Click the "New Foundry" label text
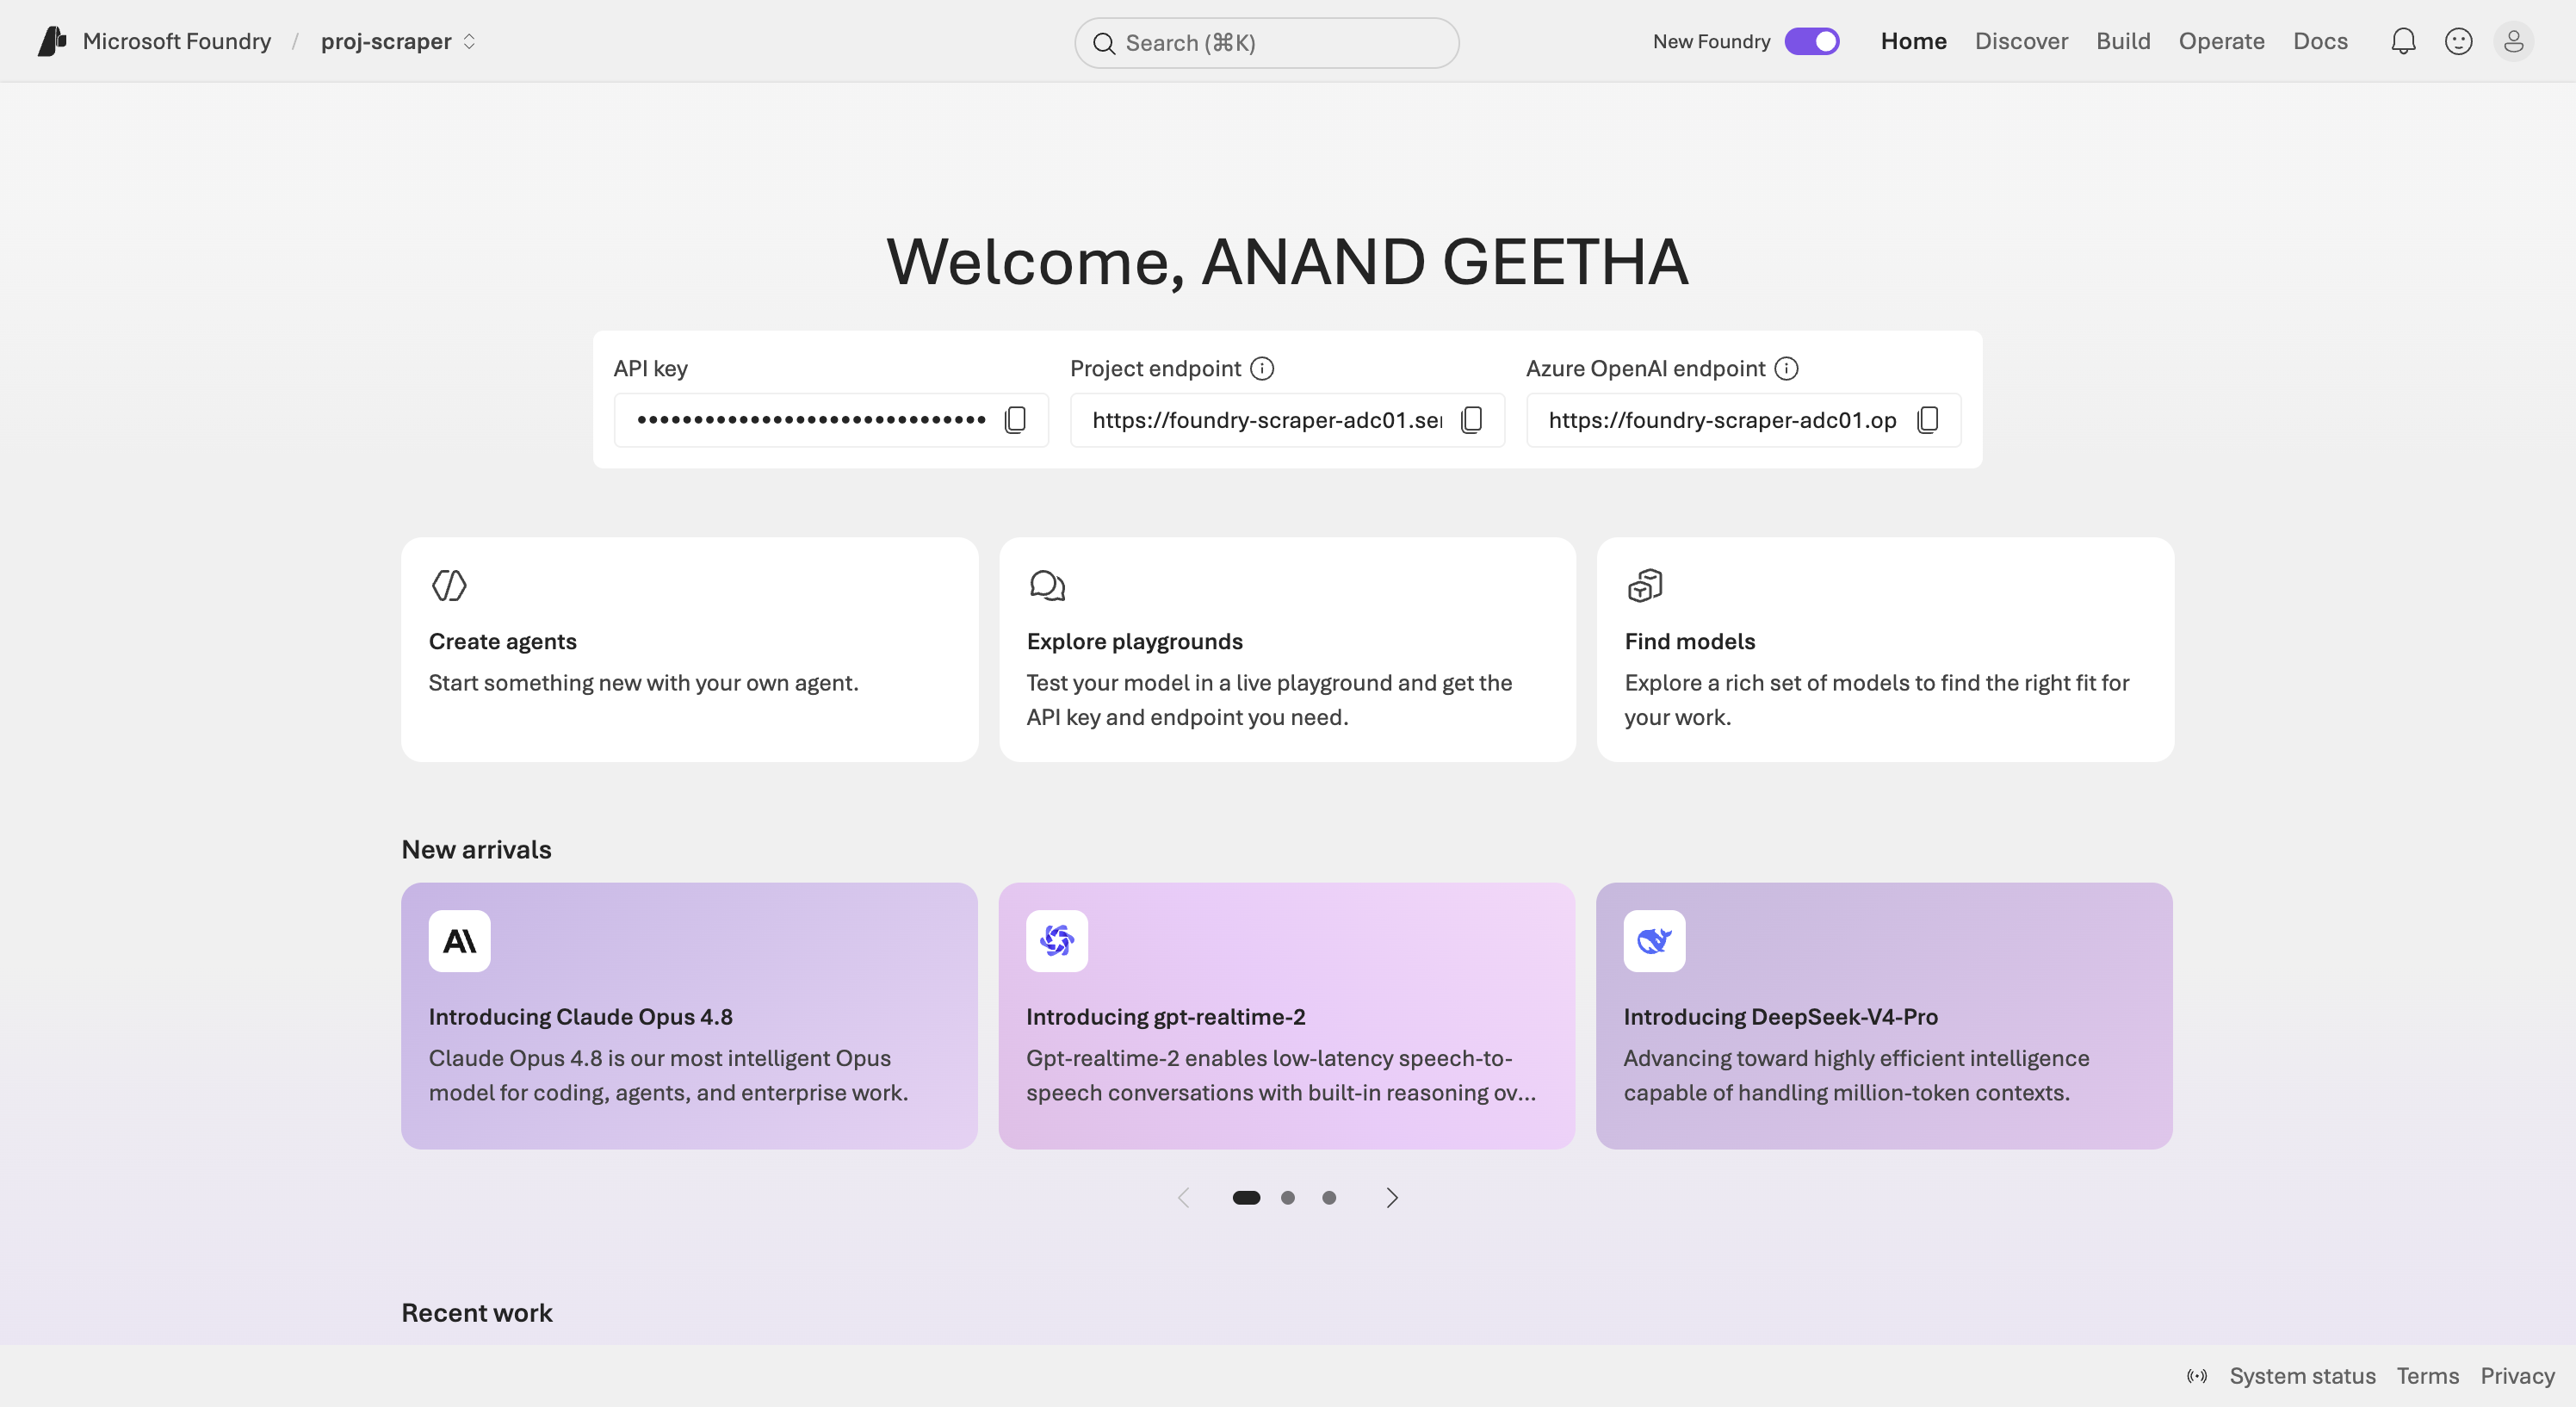 tap(1711, 41)
